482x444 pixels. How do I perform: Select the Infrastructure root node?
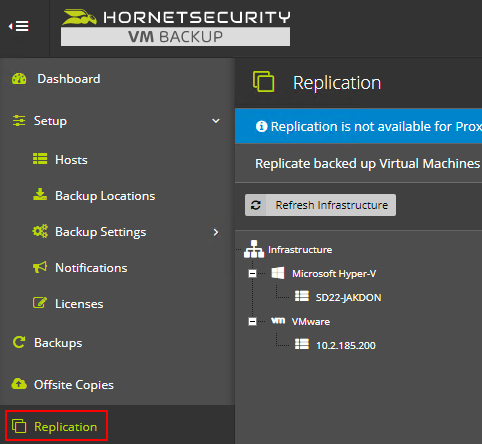[300, 250]
